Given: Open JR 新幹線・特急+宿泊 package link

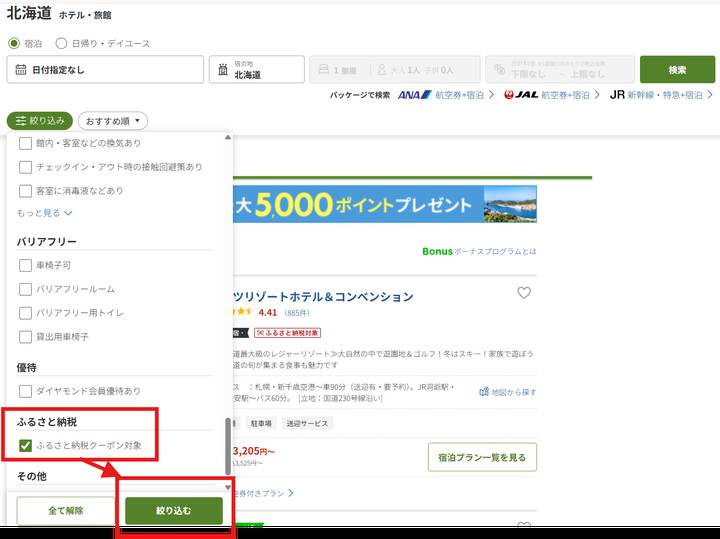Looking at the screenshot, I should click(x=662, y=95).
